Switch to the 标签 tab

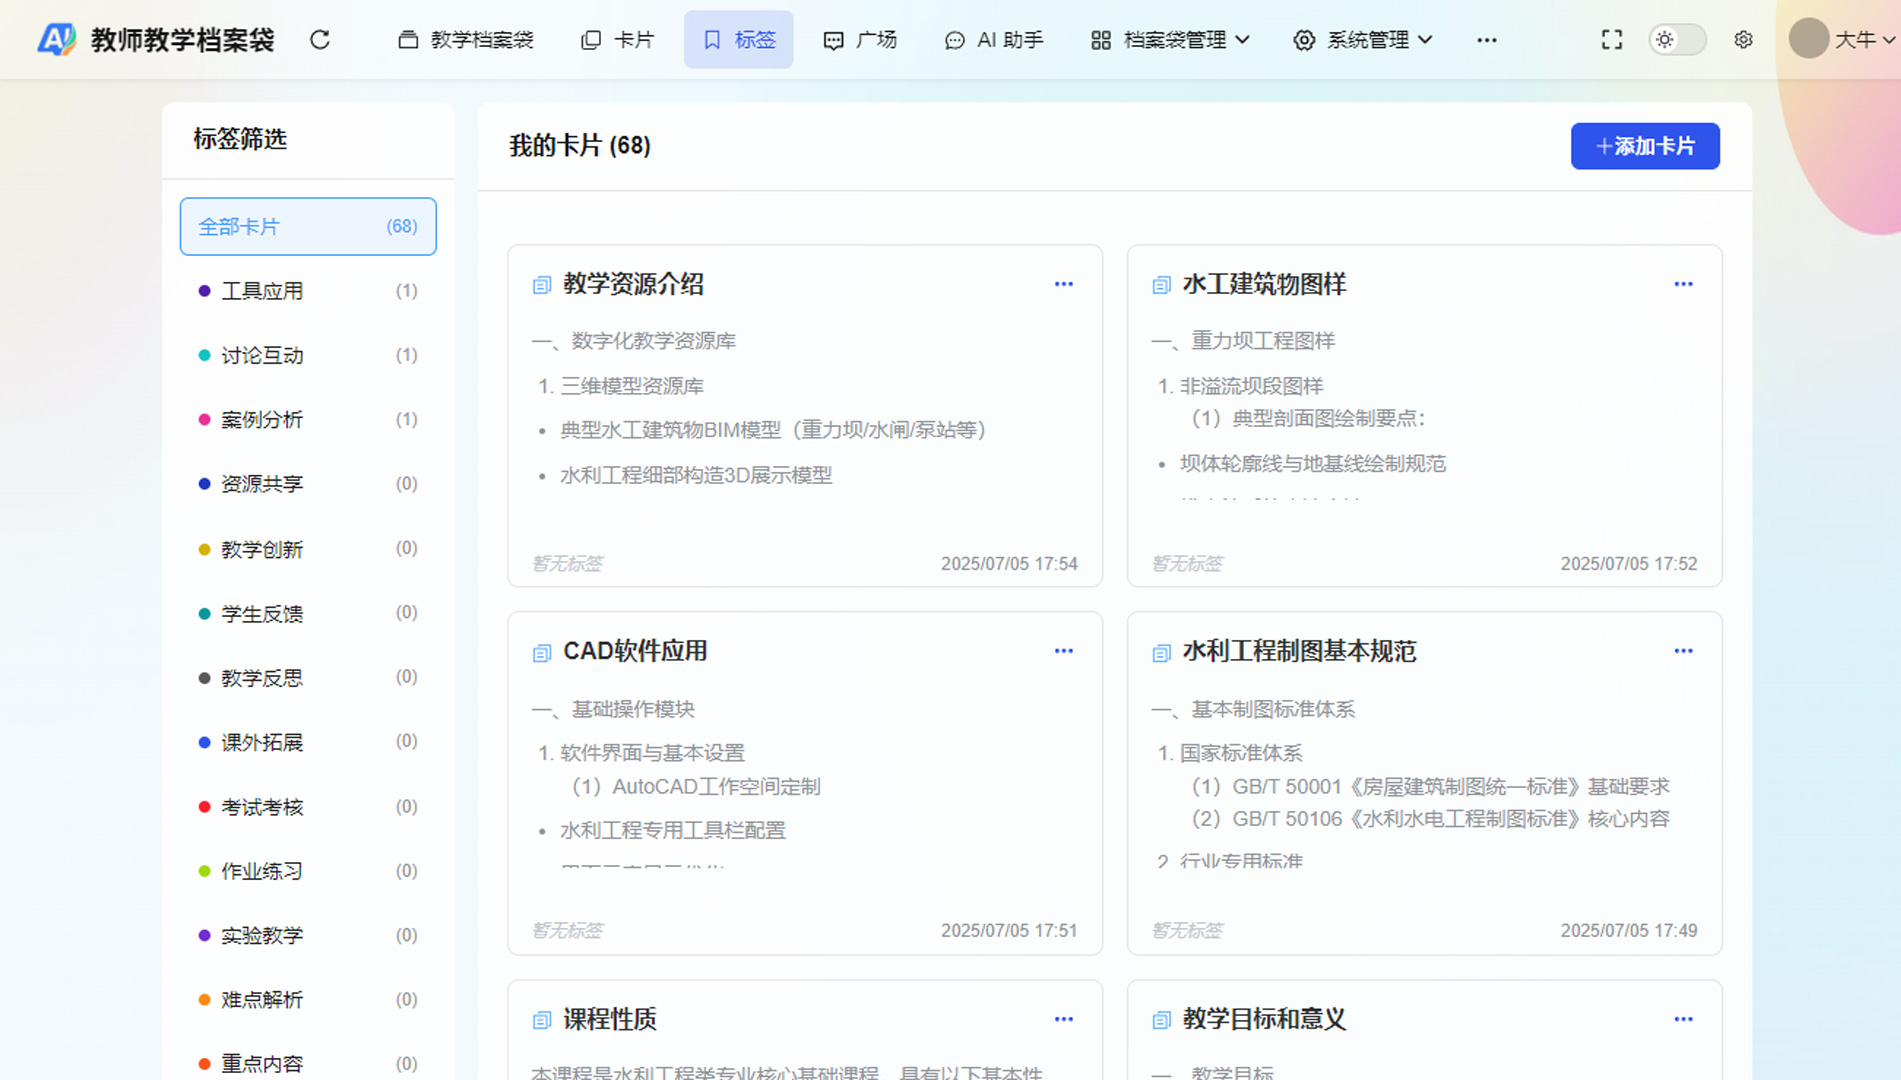pyautogui.click(x=738, y=39)
